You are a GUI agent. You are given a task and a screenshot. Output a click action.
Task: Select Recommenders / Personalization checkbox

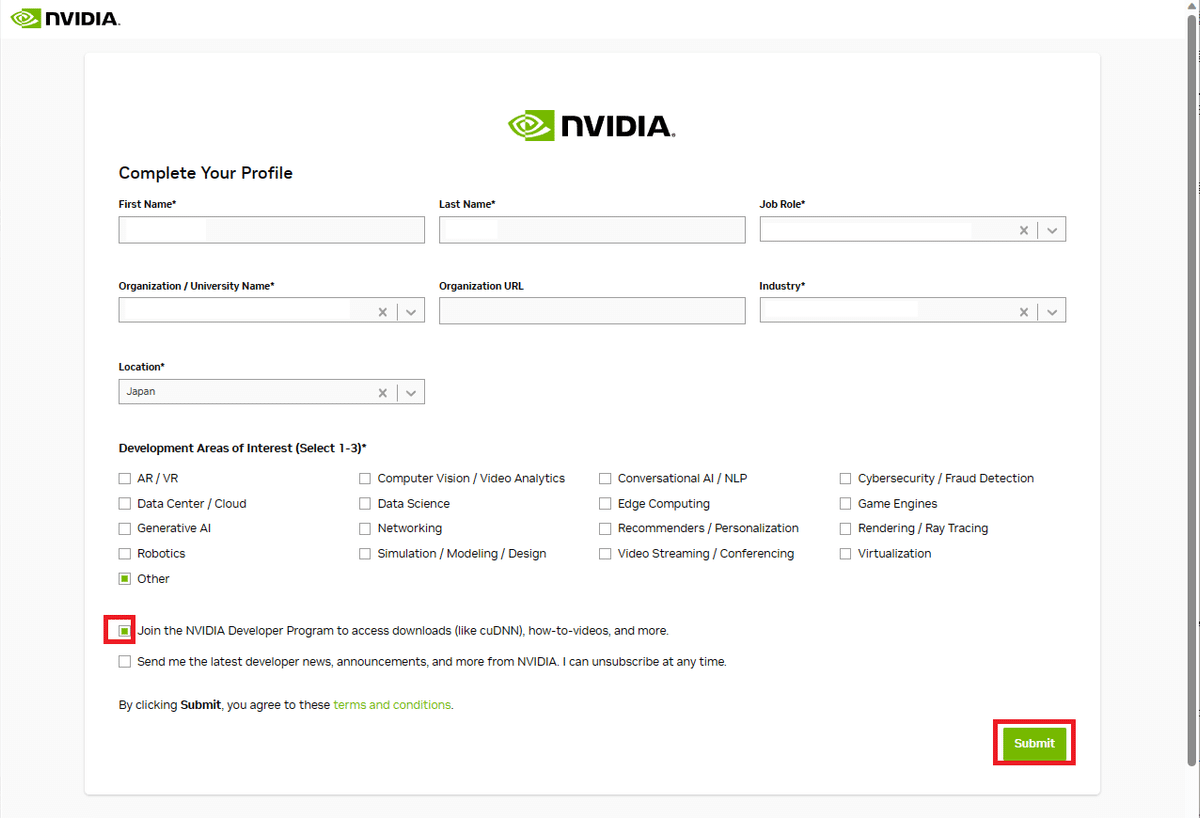coord(605,529)
